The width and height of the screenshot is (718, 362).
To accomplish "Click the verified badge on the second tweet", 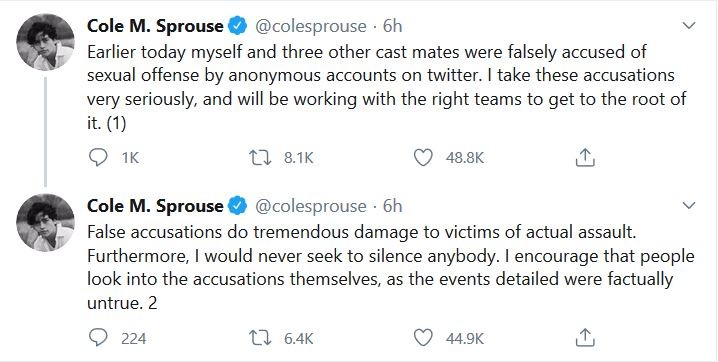I will [238, 206].
